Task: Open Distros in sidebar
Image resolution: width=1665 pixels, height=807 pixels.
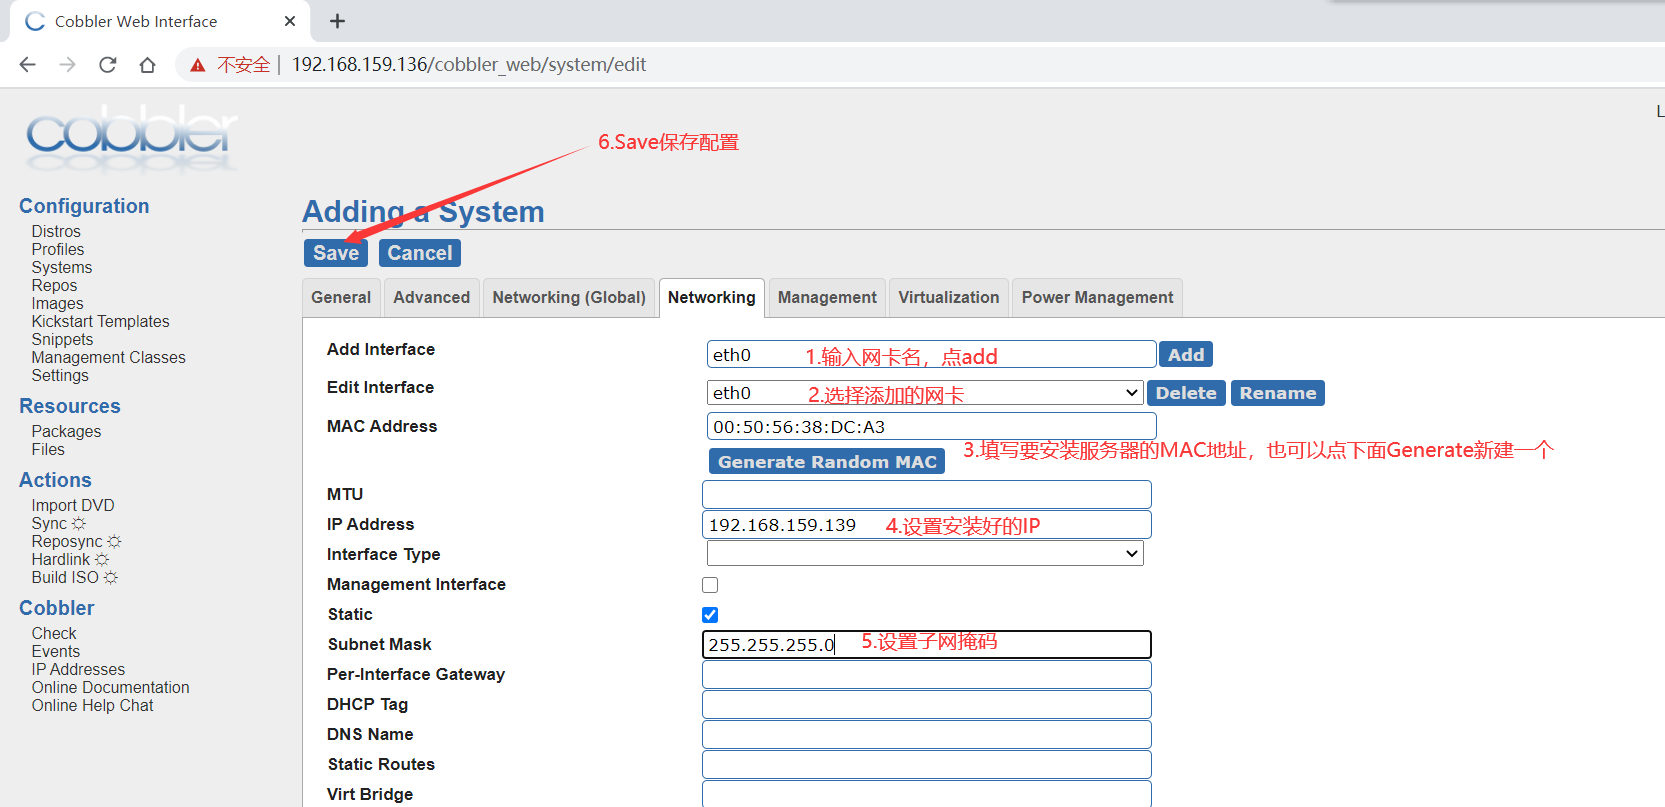Action: click(x=56, y=232)
